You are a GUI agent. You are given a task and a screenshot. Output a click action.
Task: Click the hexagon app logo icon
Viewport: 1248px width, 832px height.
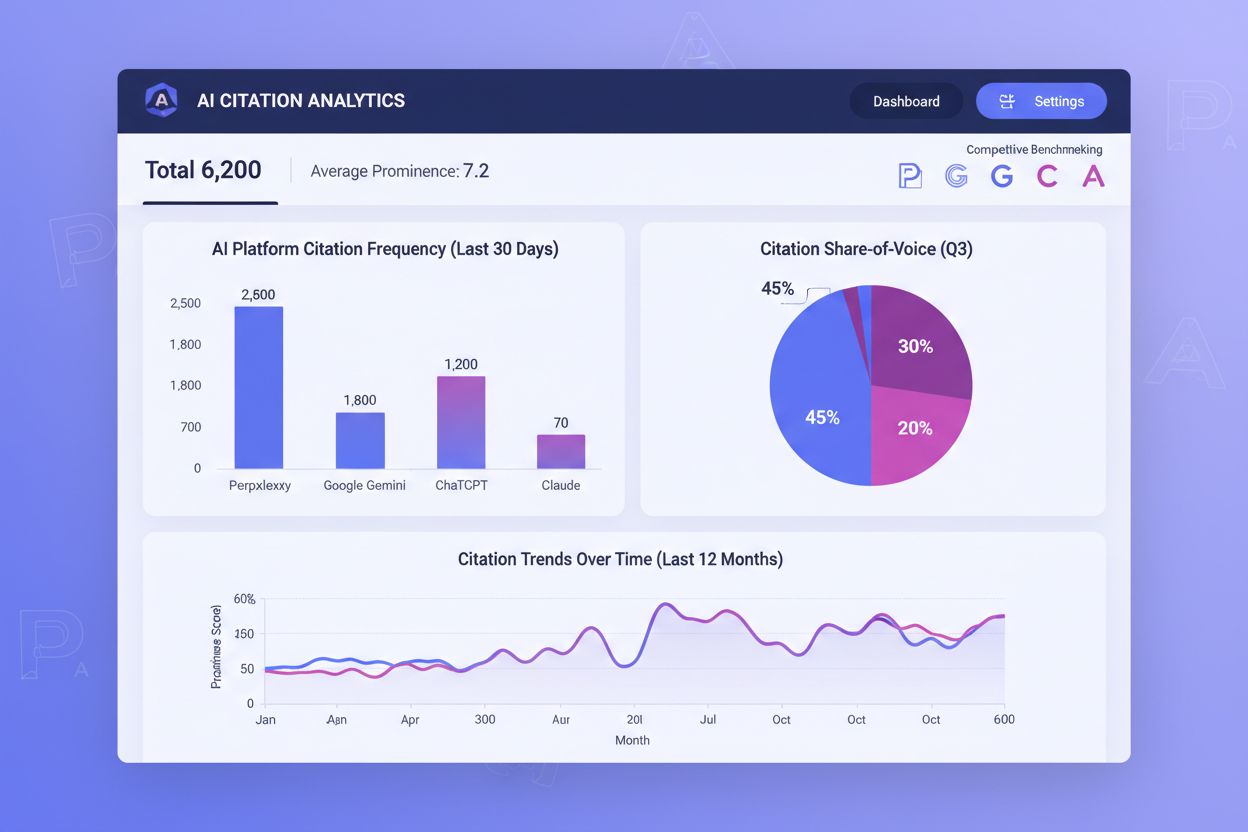[161, 100]
